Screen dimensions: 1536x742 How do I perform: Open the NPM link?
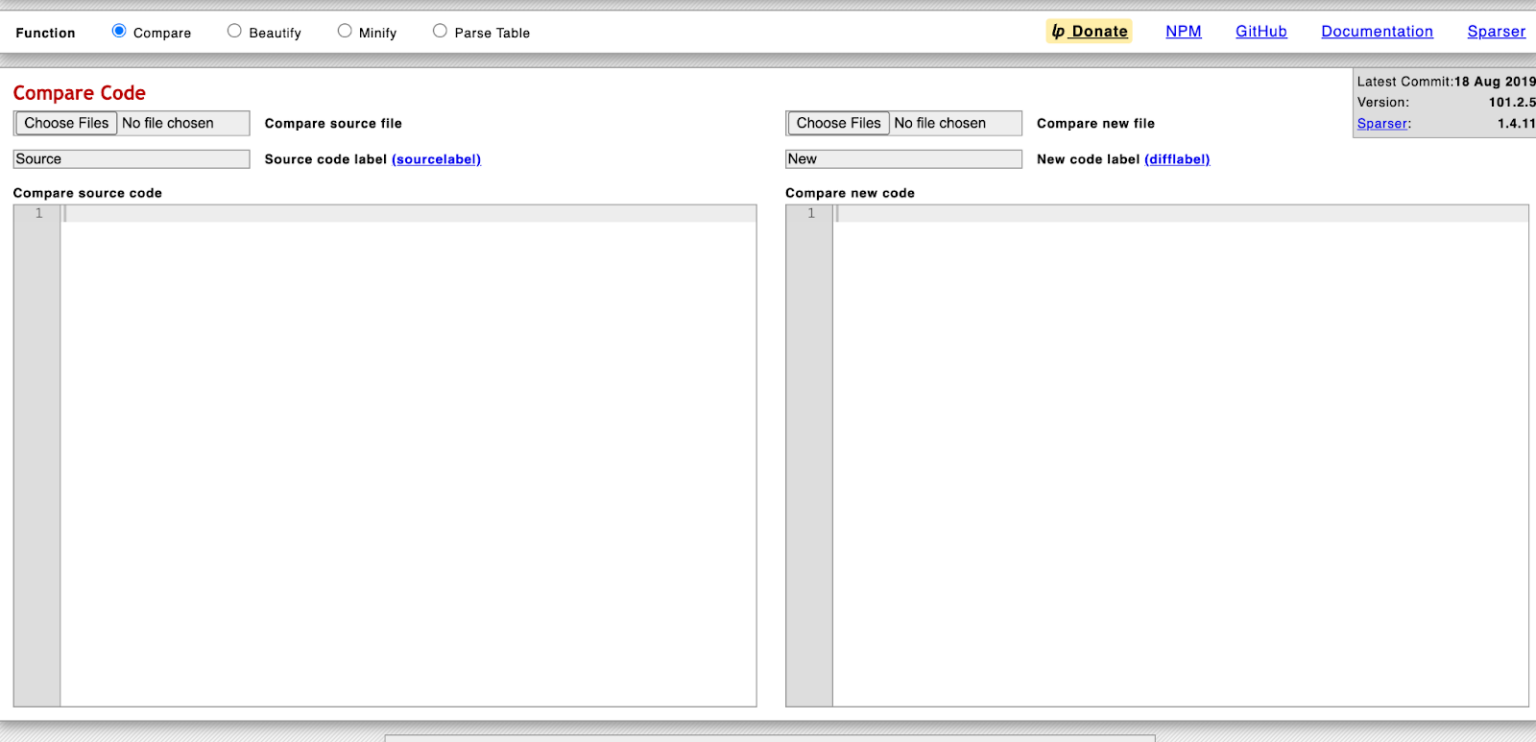[1183, 31]
